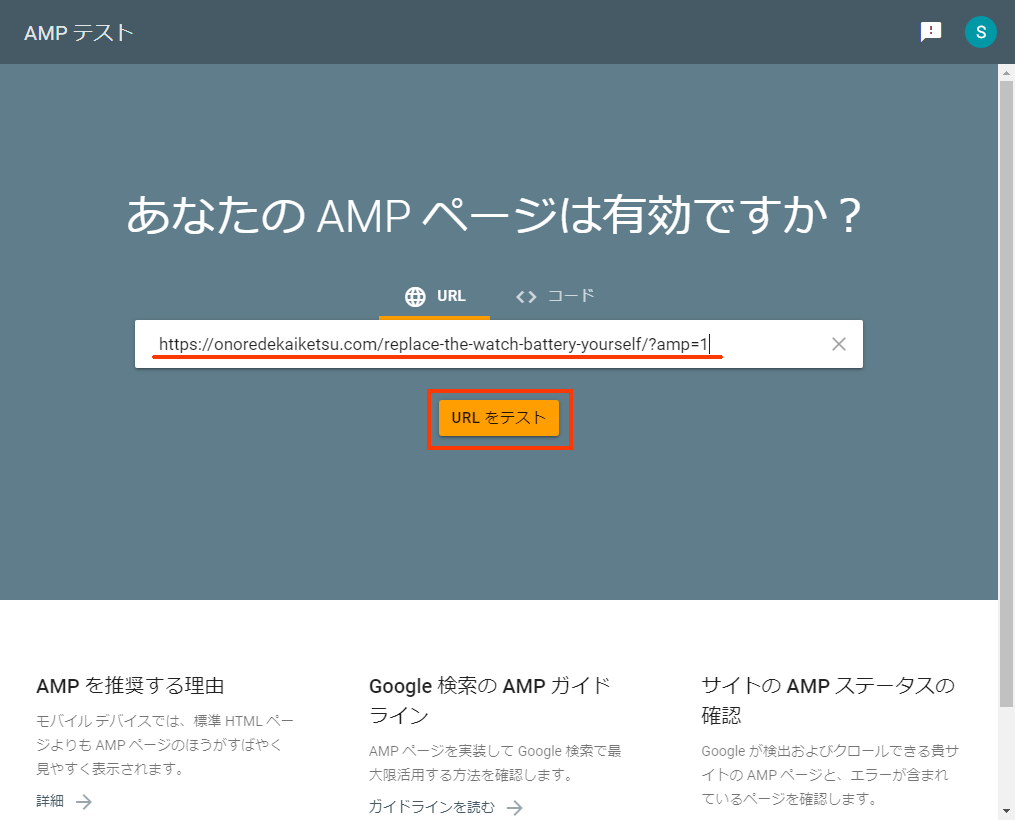
Task: Click the paragraph starting with モバイル デバイスでは
Action: [165, 745]
